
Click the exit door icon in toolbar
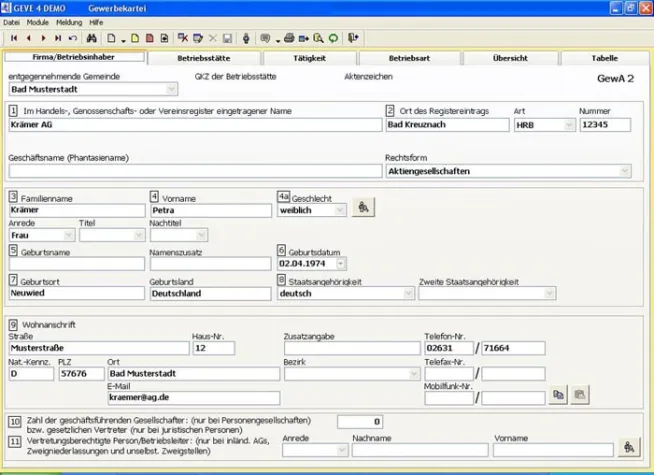(x=353, y=38)
